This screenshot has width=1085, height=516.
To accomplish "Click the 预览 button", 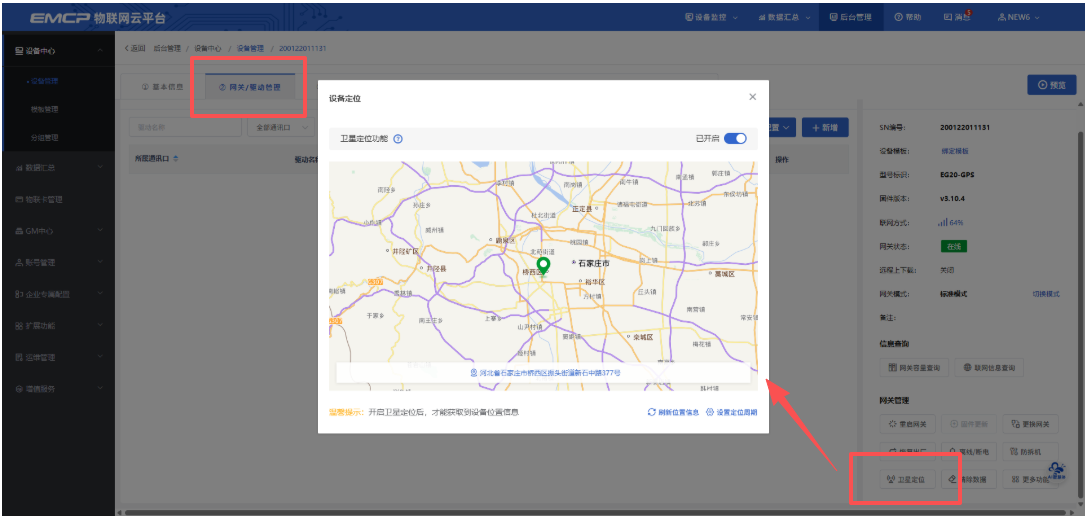I will 1052,85.
